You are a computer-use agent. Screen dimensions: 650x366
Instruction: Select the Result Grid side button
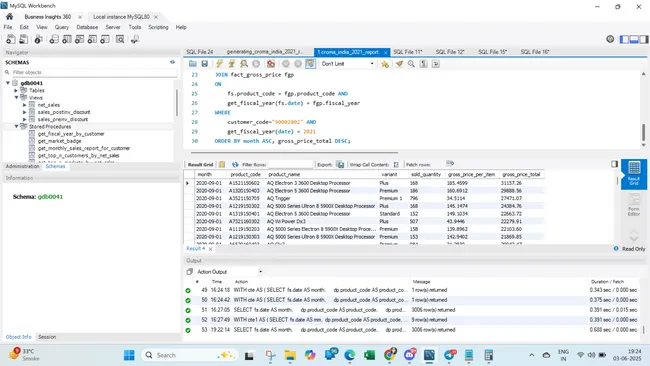point(634,174)
